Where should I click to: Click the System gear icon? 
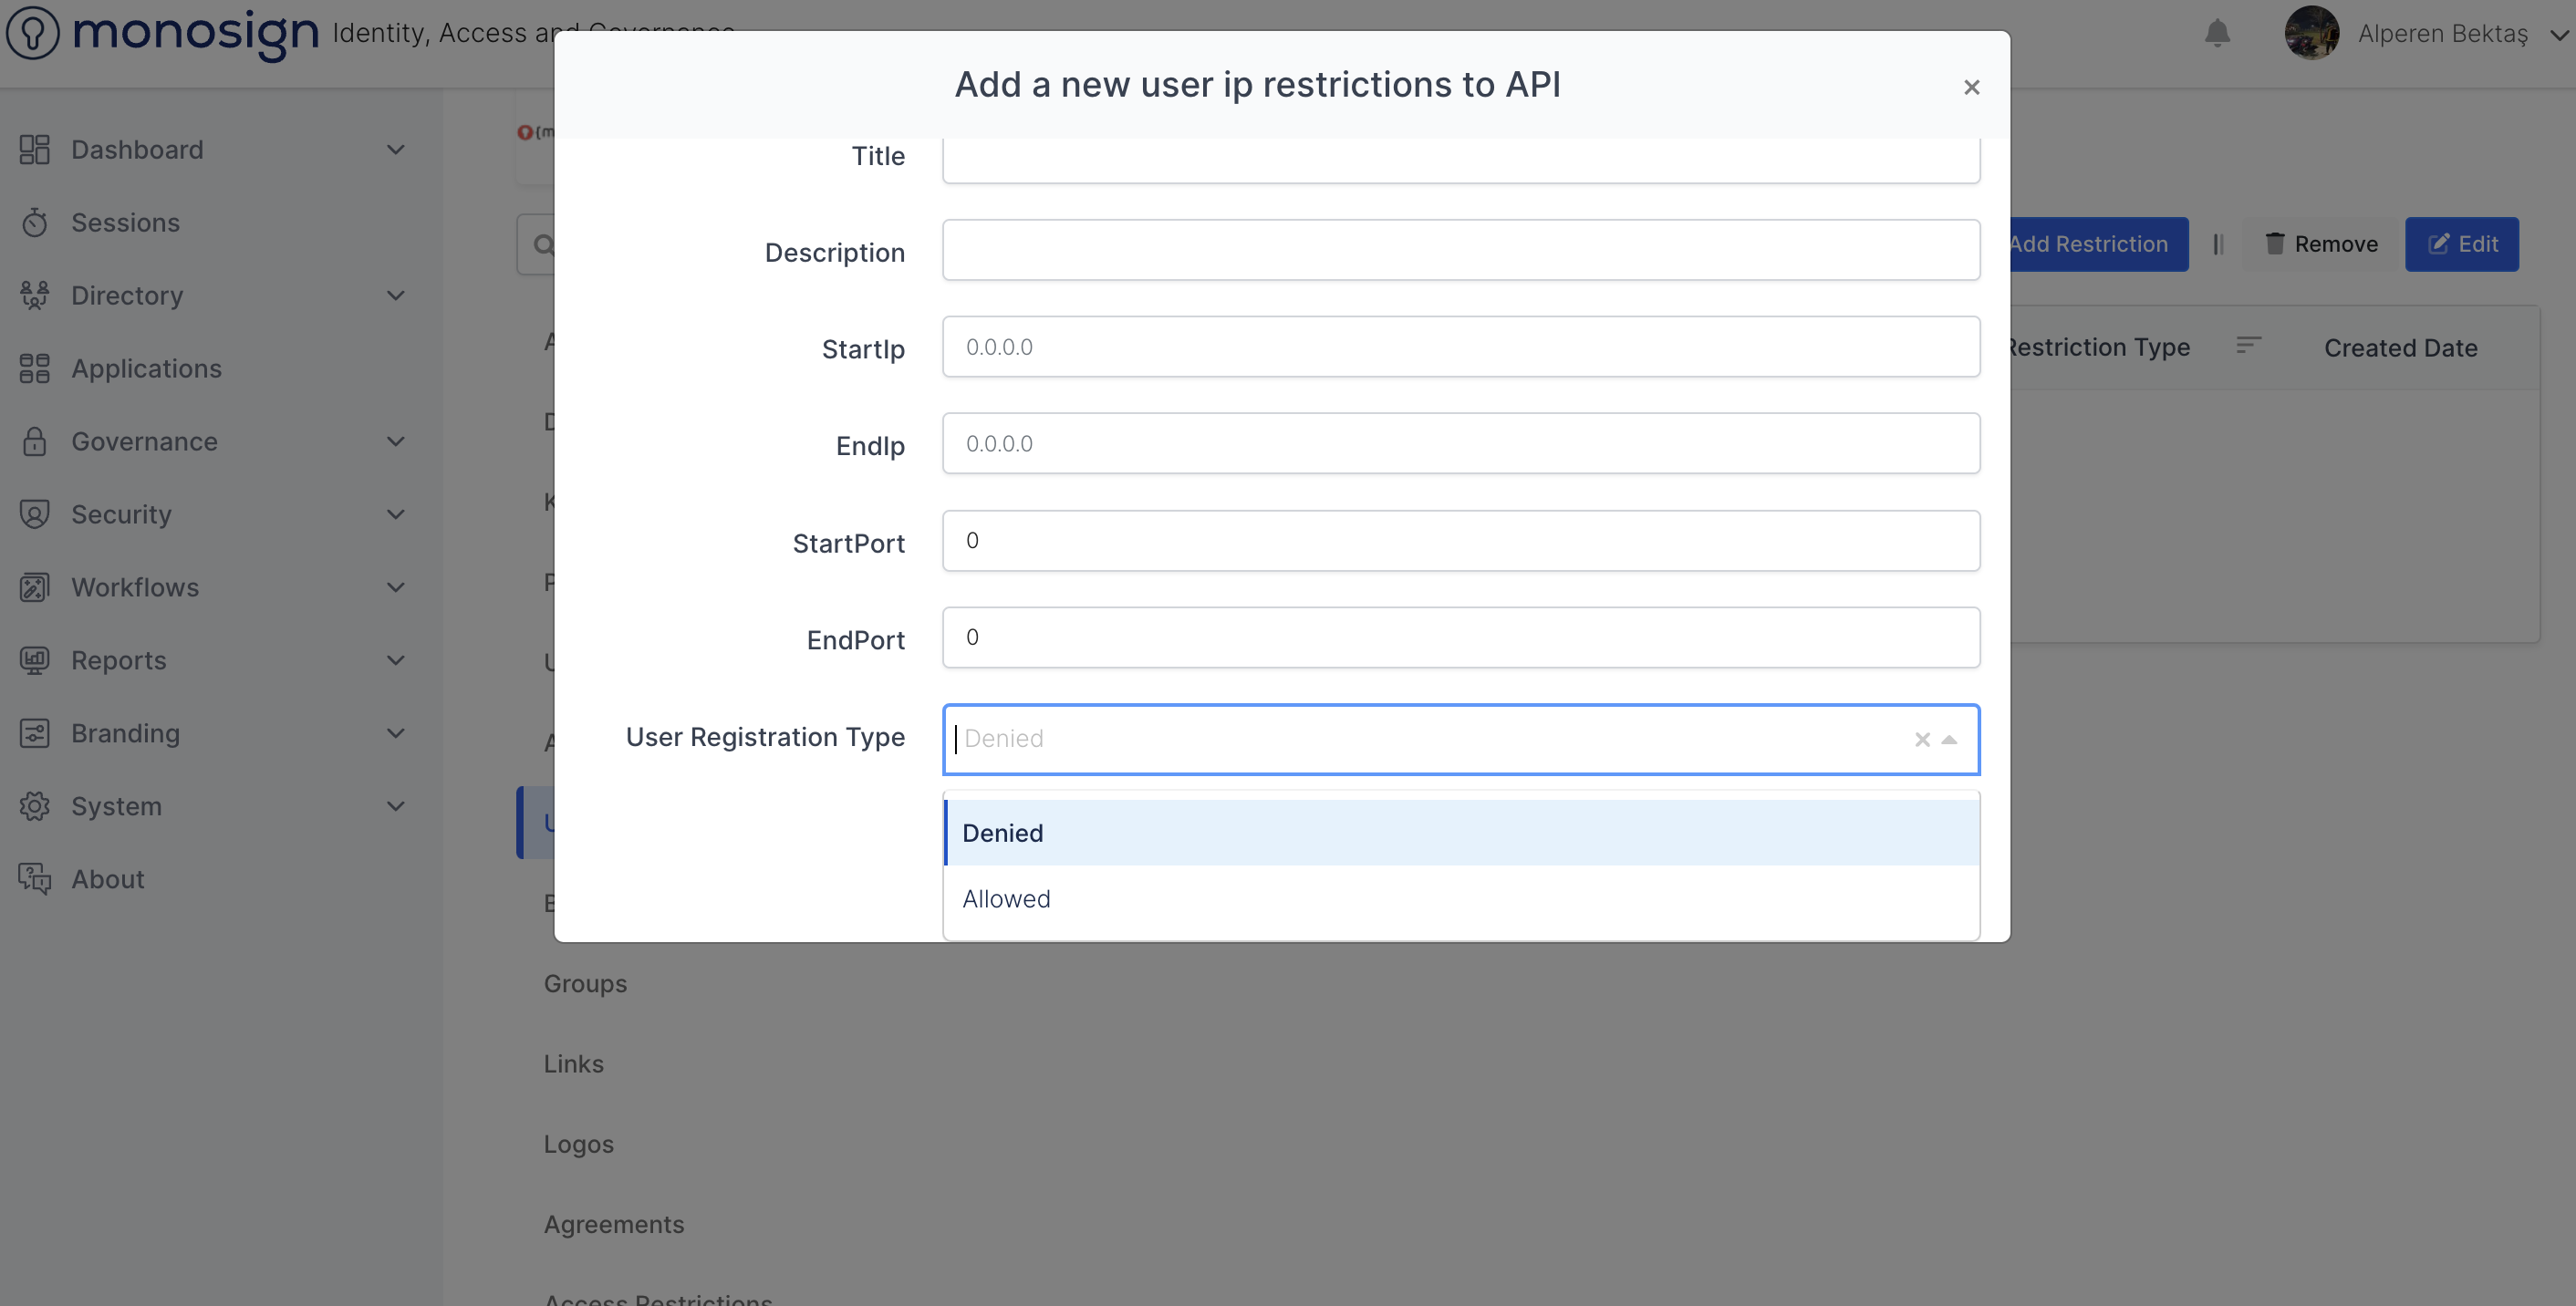(34, 806)
